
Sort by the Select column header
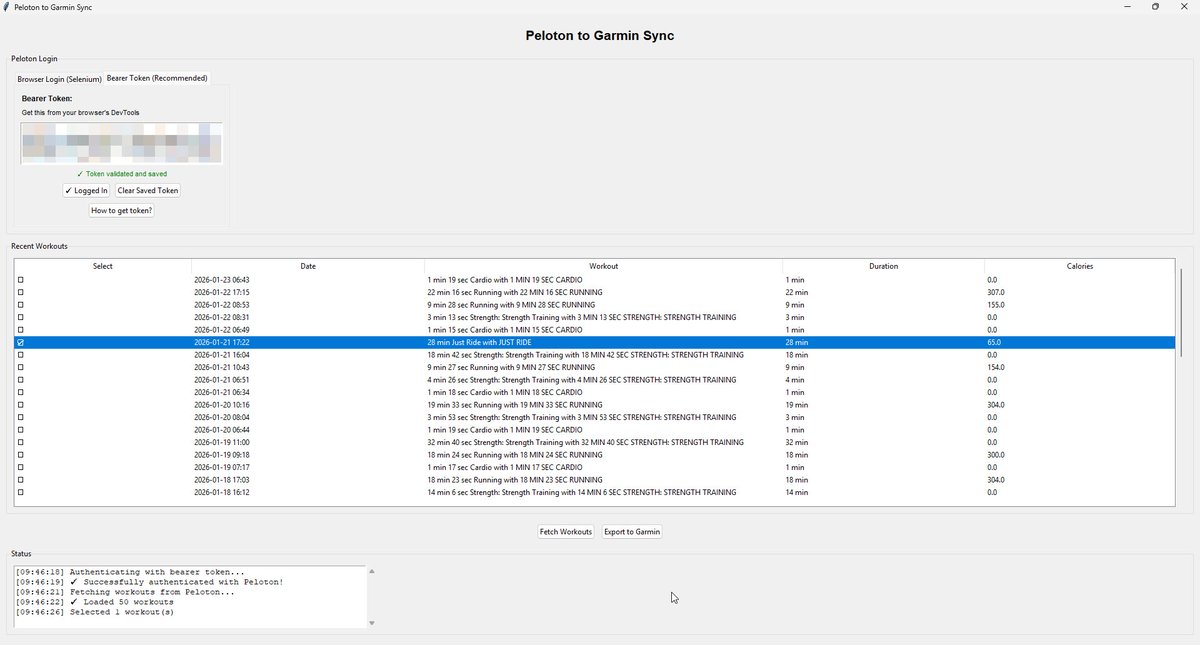[103, 266]
